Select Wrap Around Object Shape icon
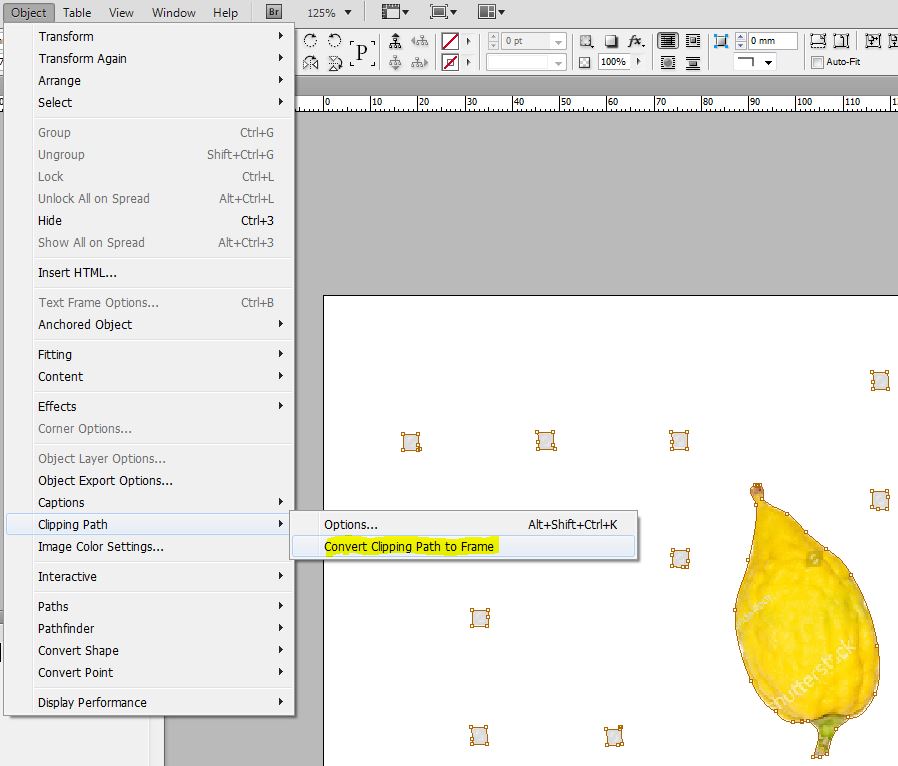898x766 pixels. (x=668, y=62)
